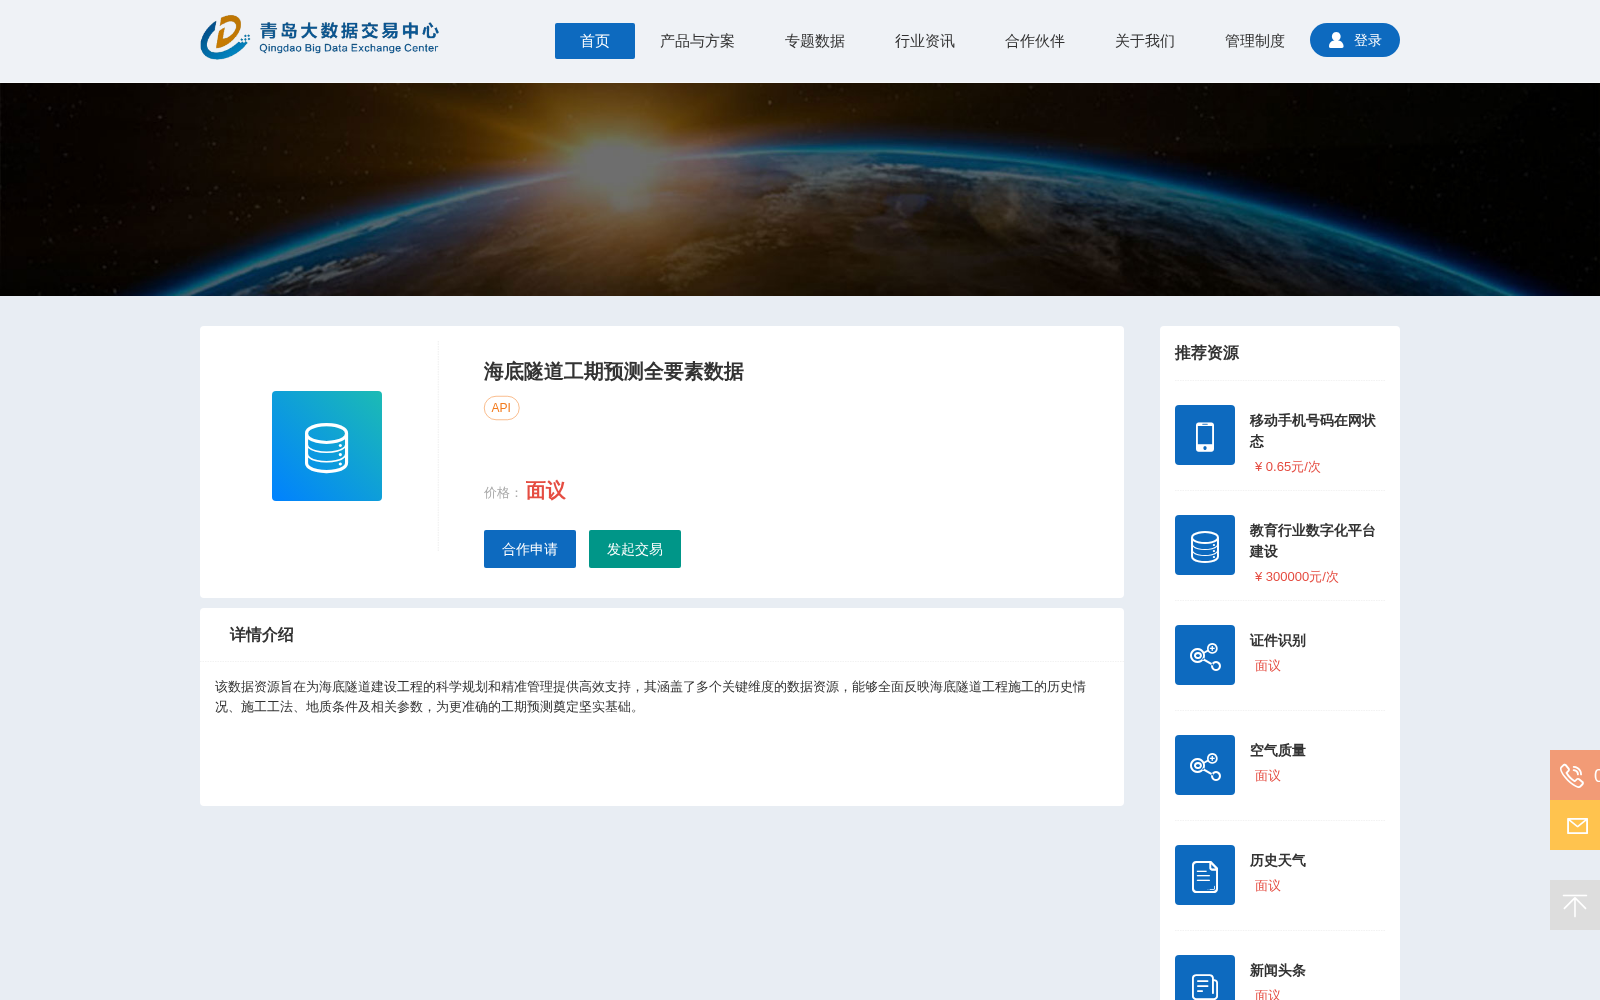Click the 合作申请 button

[x=530, y=549]
